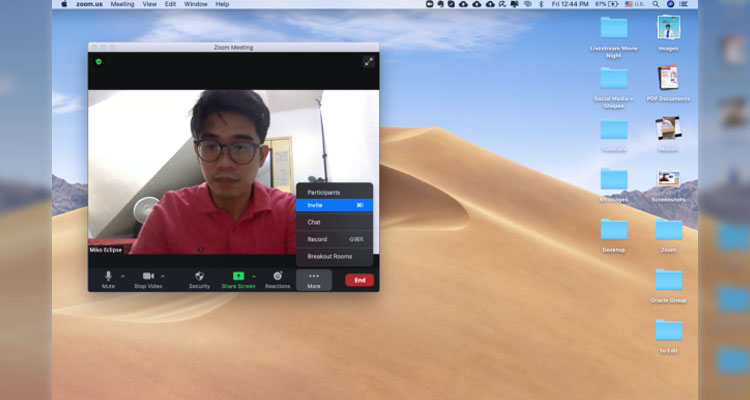Click the Spotlight search magnifier icon
Viewport: 750px width, 400px height.
(x=656, y=4)
